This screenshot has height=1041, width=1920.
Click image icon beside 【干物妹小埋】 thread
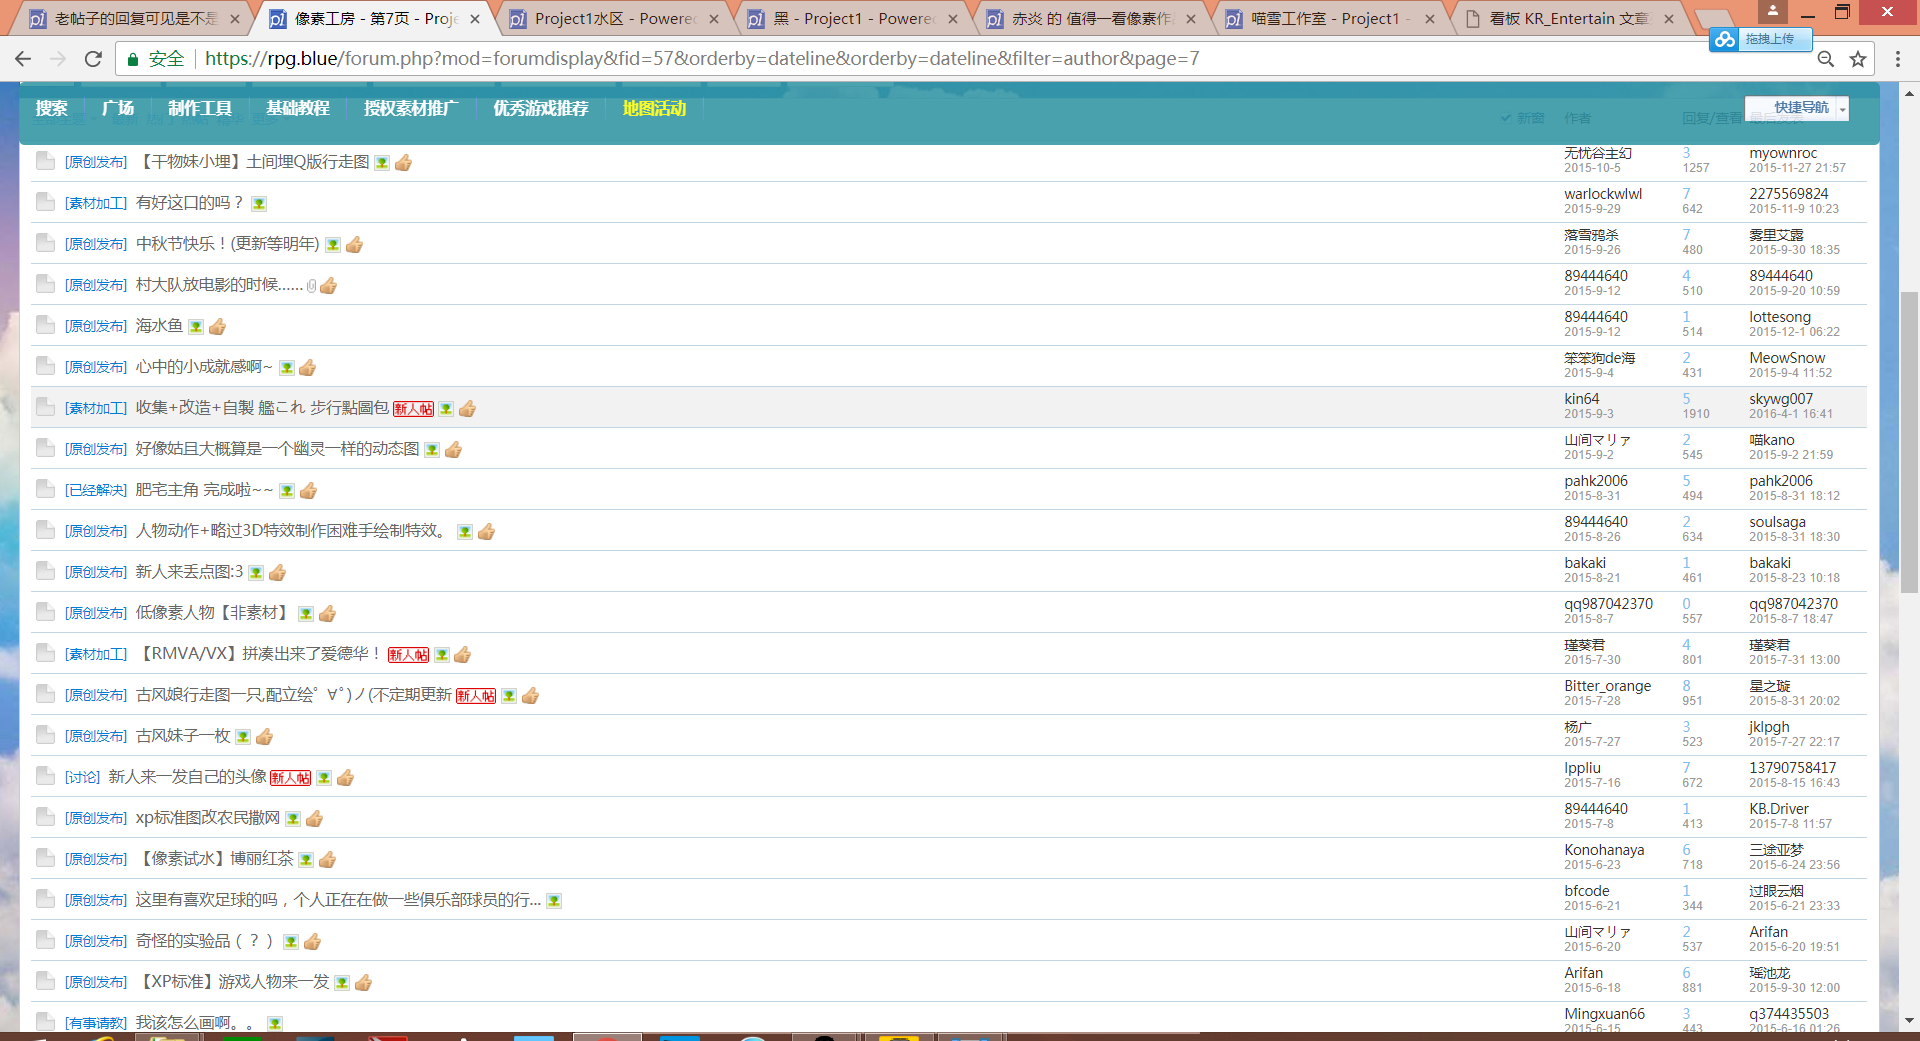pyautogui.click(x=382, y=163)
